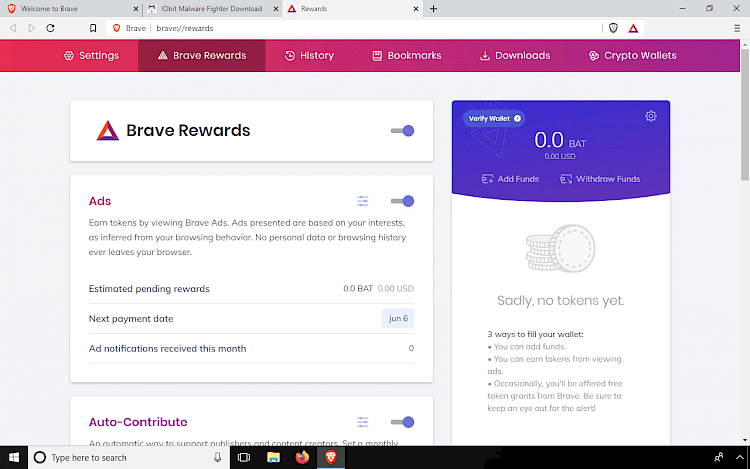Click the taskbar search box

(x=129, y=458)
